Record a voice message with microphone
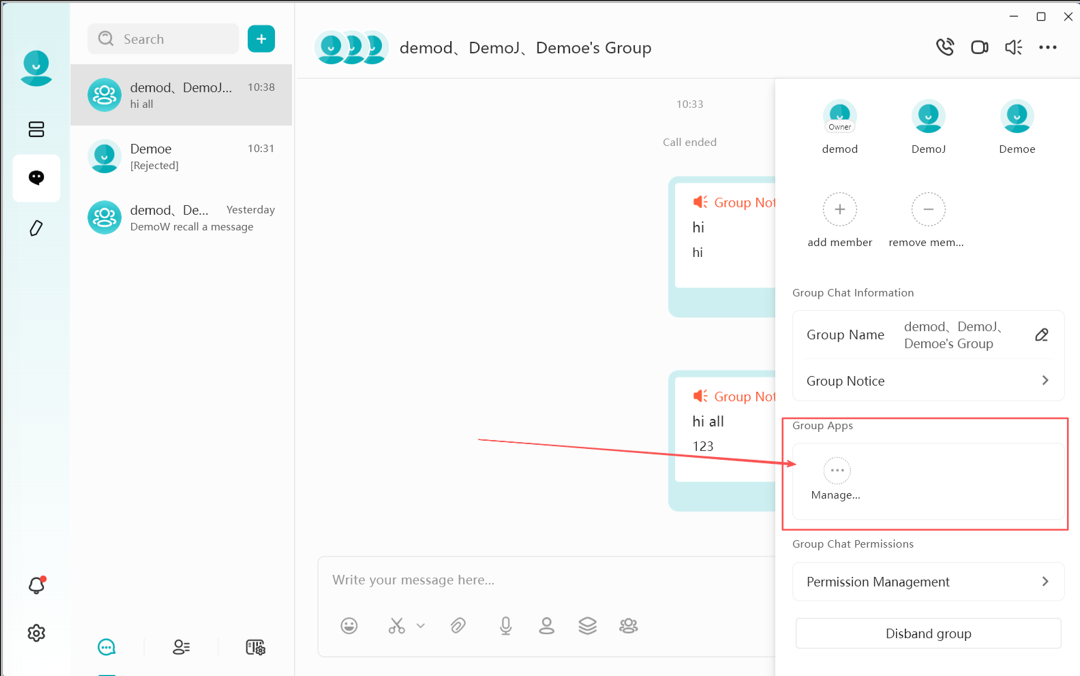The image size is (1080, 676). pyautogui.click(x=506, y=626)
